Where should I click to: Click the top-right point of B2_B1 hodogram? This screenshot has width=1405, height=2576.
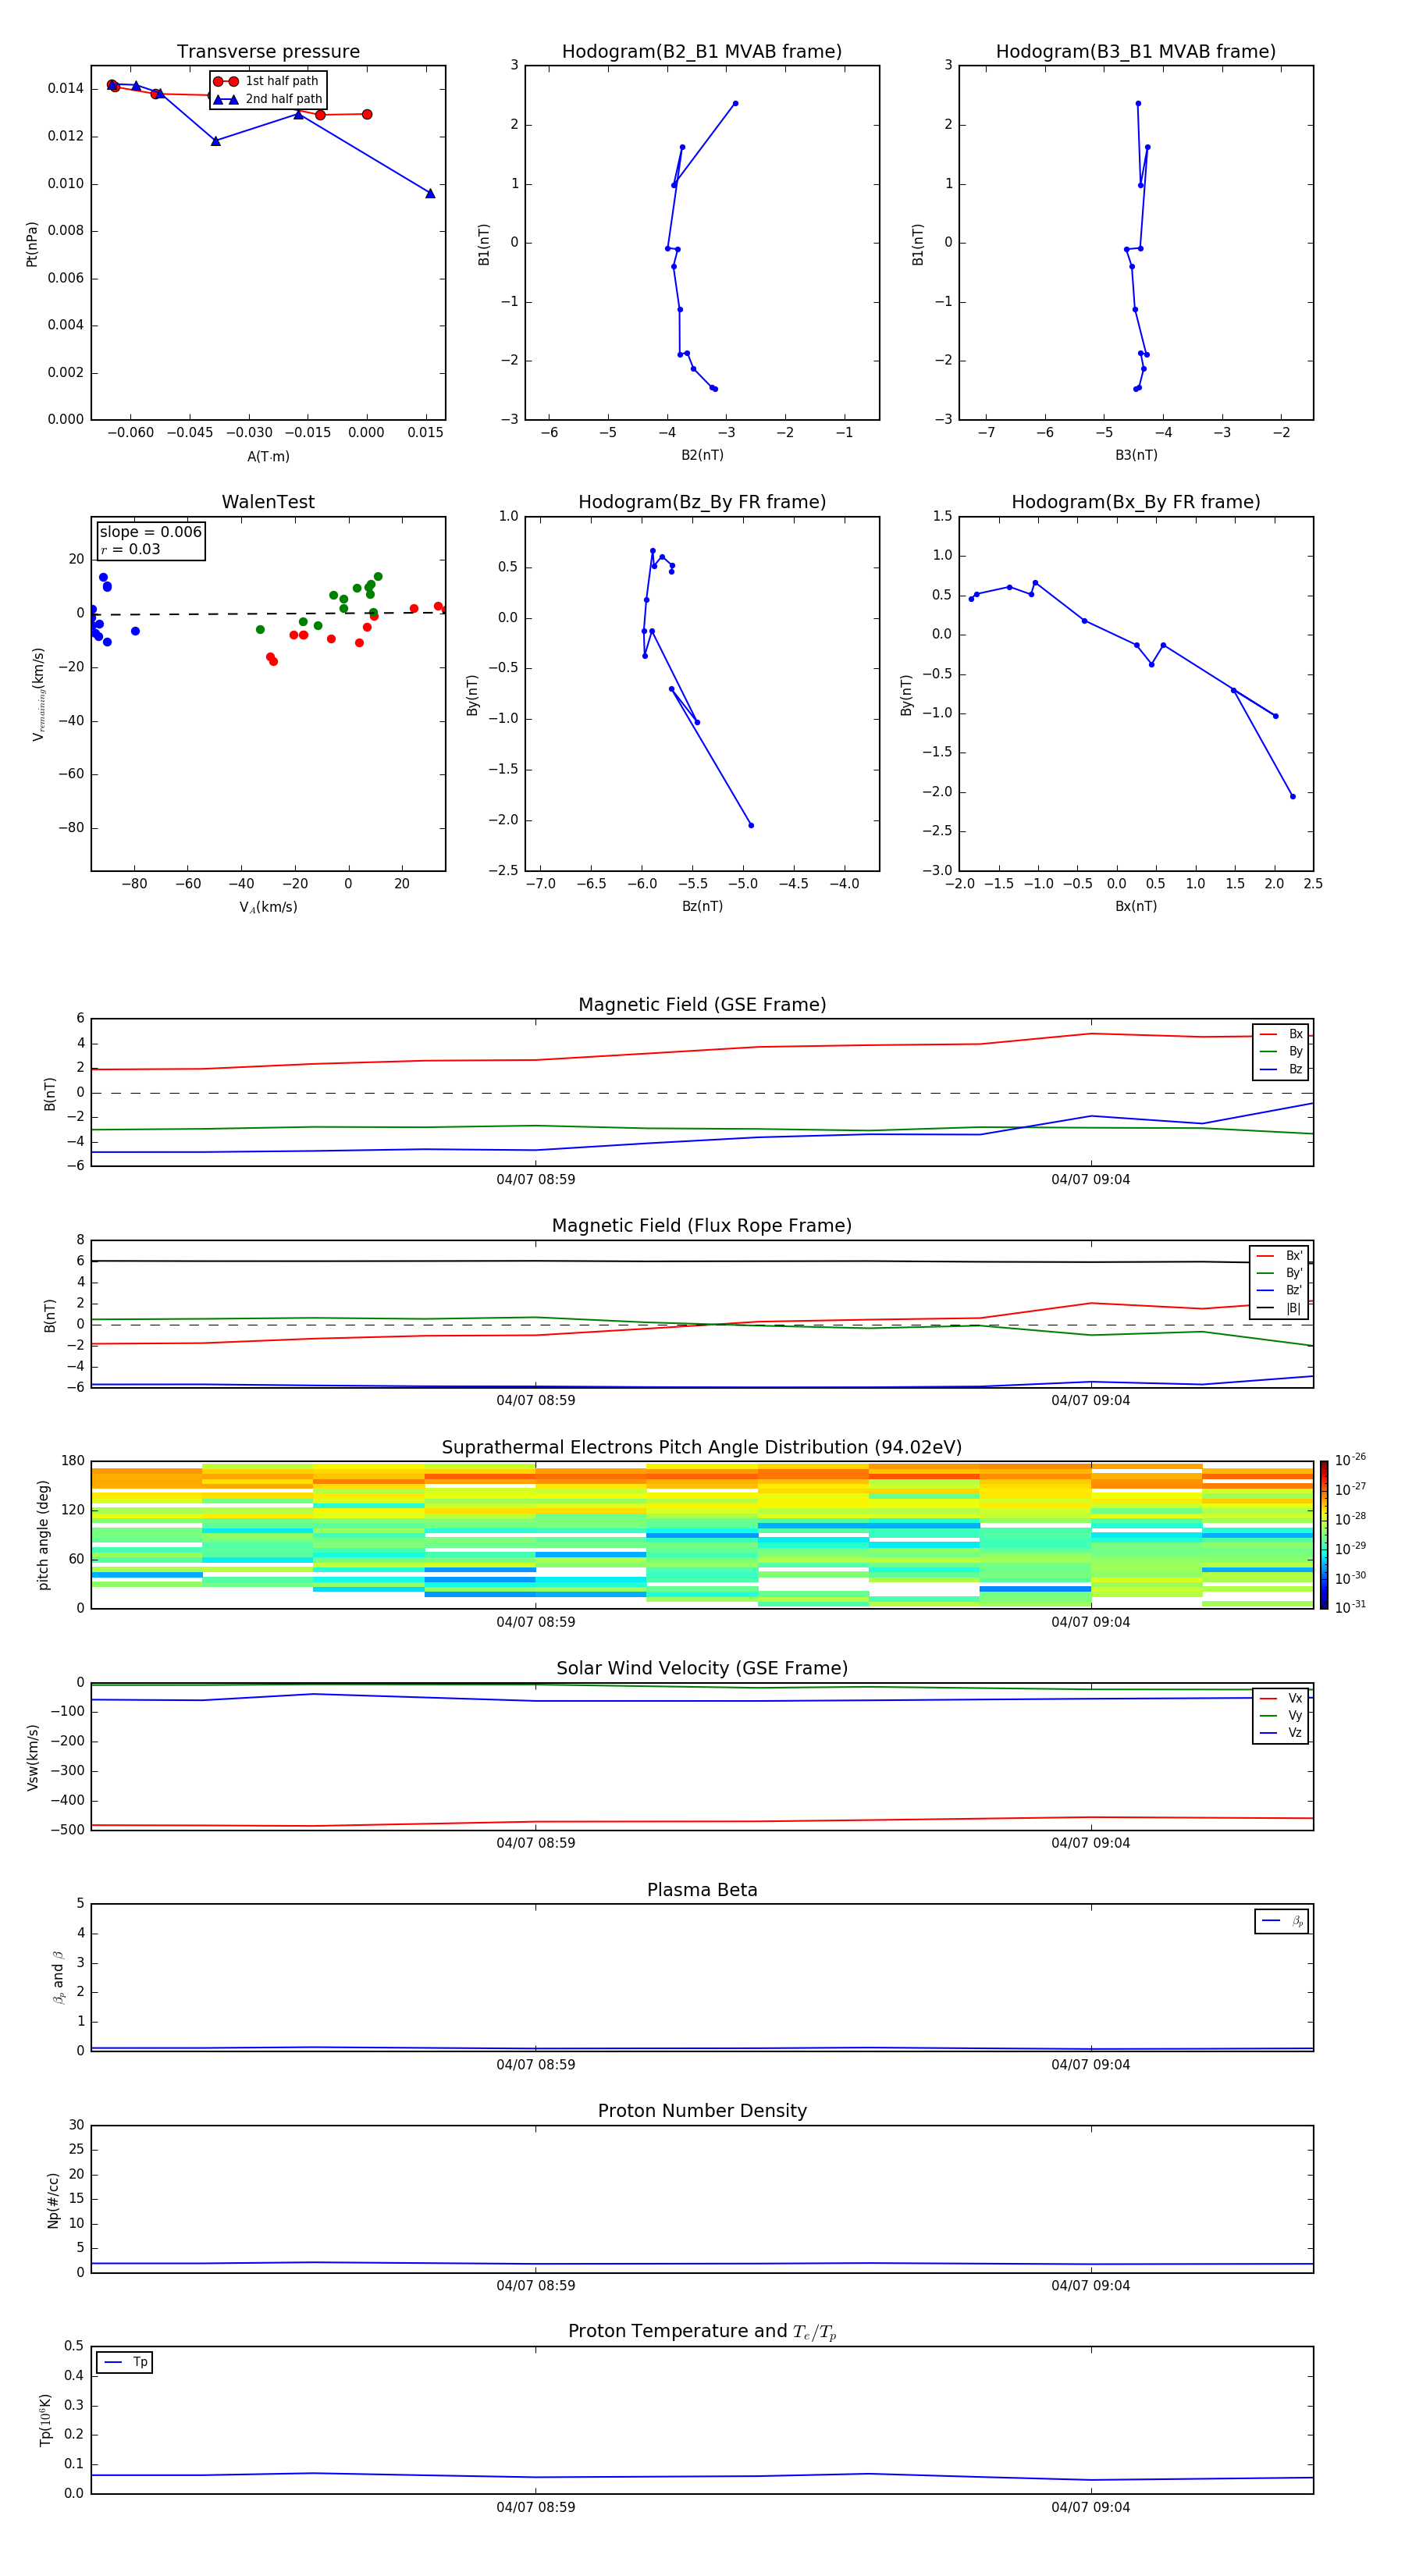point(735,103)
